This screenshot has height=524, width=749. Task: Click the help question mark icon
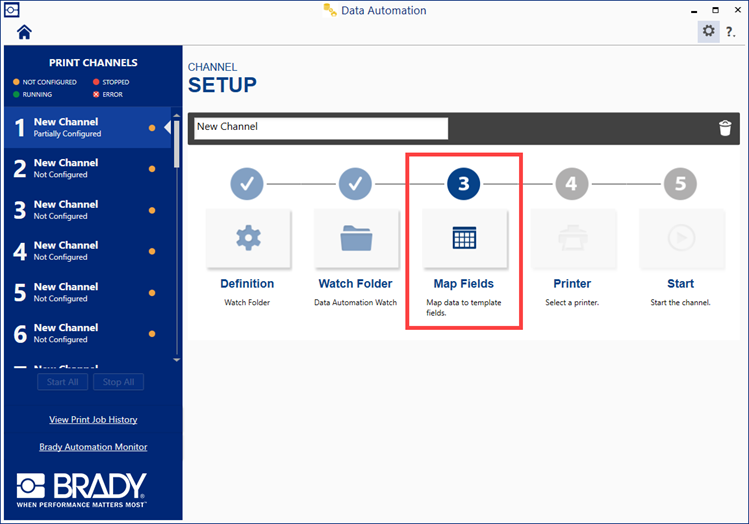pyautogui.click(x=730, y=32)
